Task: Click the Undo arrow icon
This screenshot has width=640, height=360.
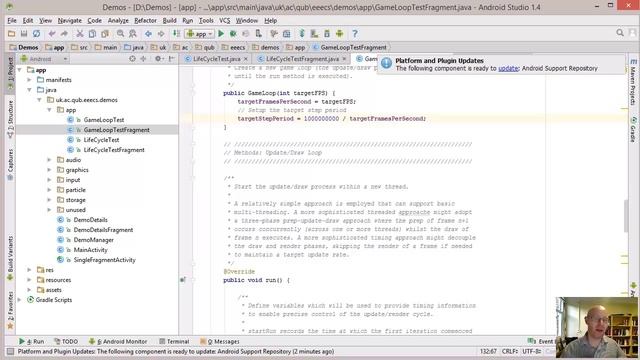Action: point(51,33)
